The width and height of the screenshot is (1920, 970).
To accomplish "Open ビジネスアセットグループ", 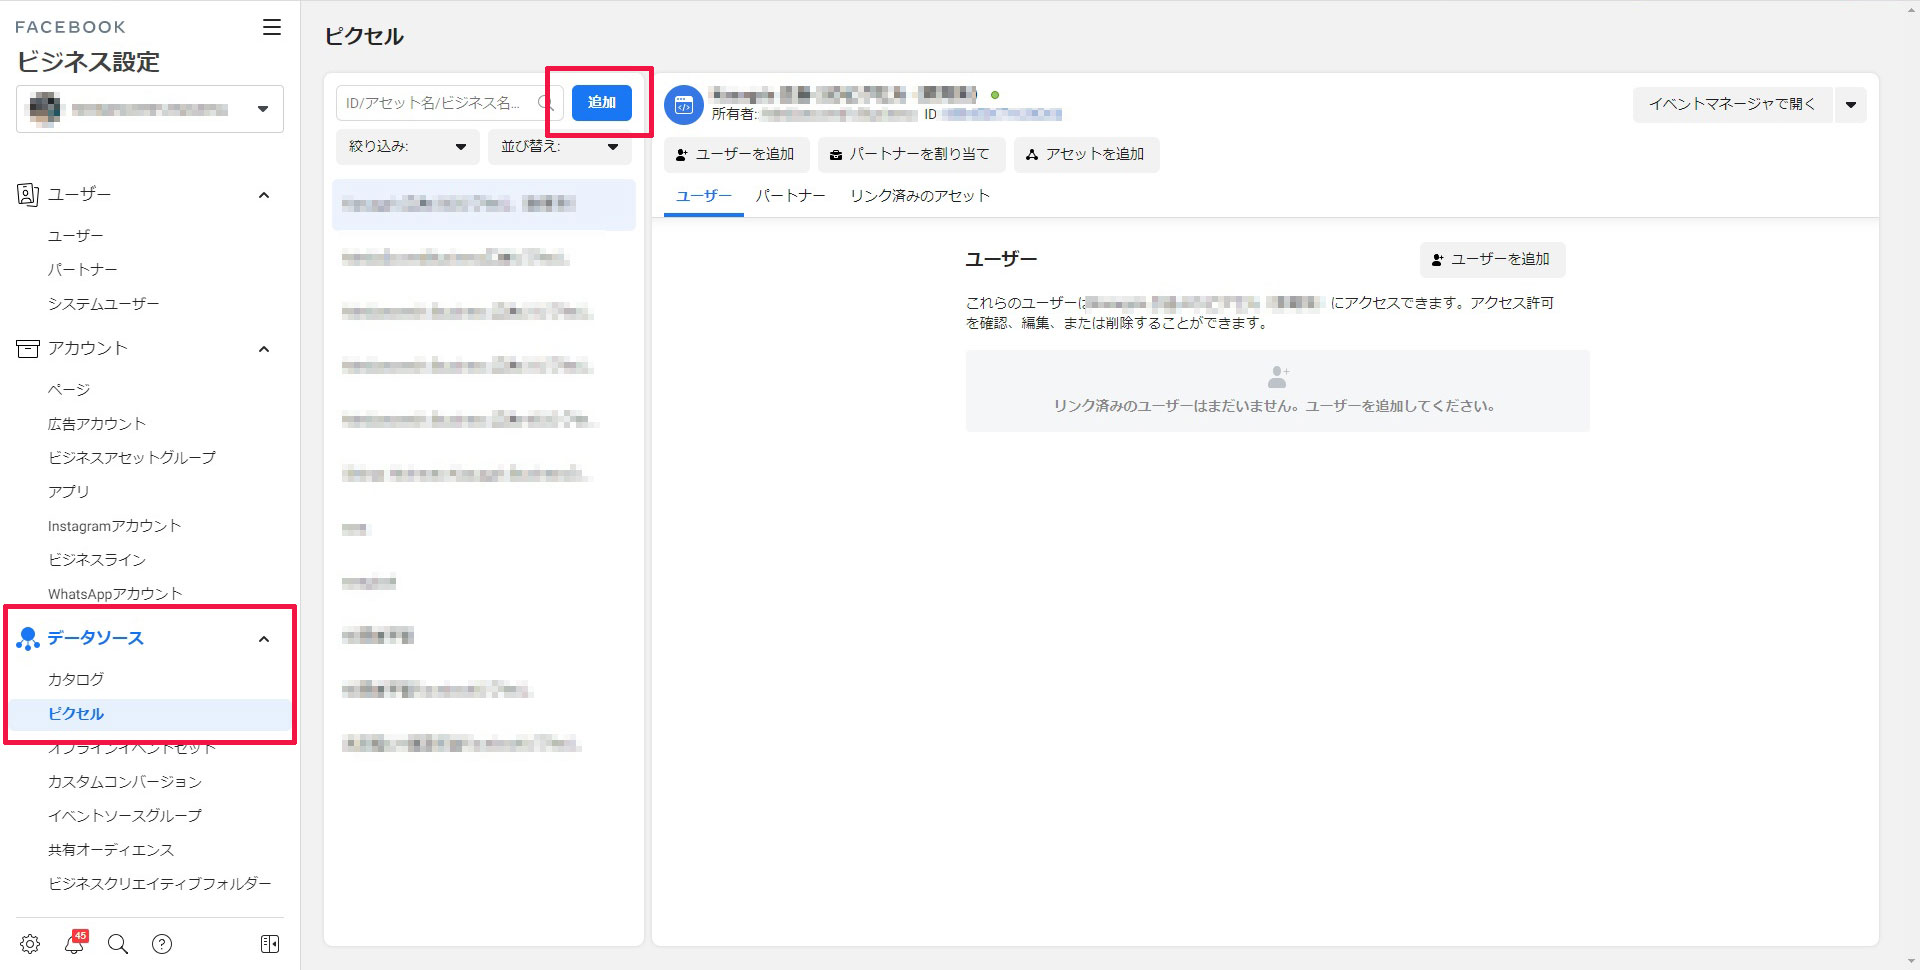I will point(132,458).
